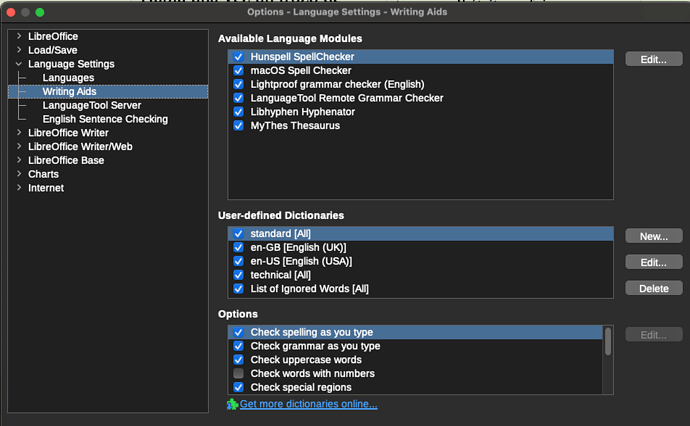The height and width of the screenshot is (426, 690).
Task: Toggle LanguageTool Remote Grammar Checker checkbox
Action: [x=239, y=98]
